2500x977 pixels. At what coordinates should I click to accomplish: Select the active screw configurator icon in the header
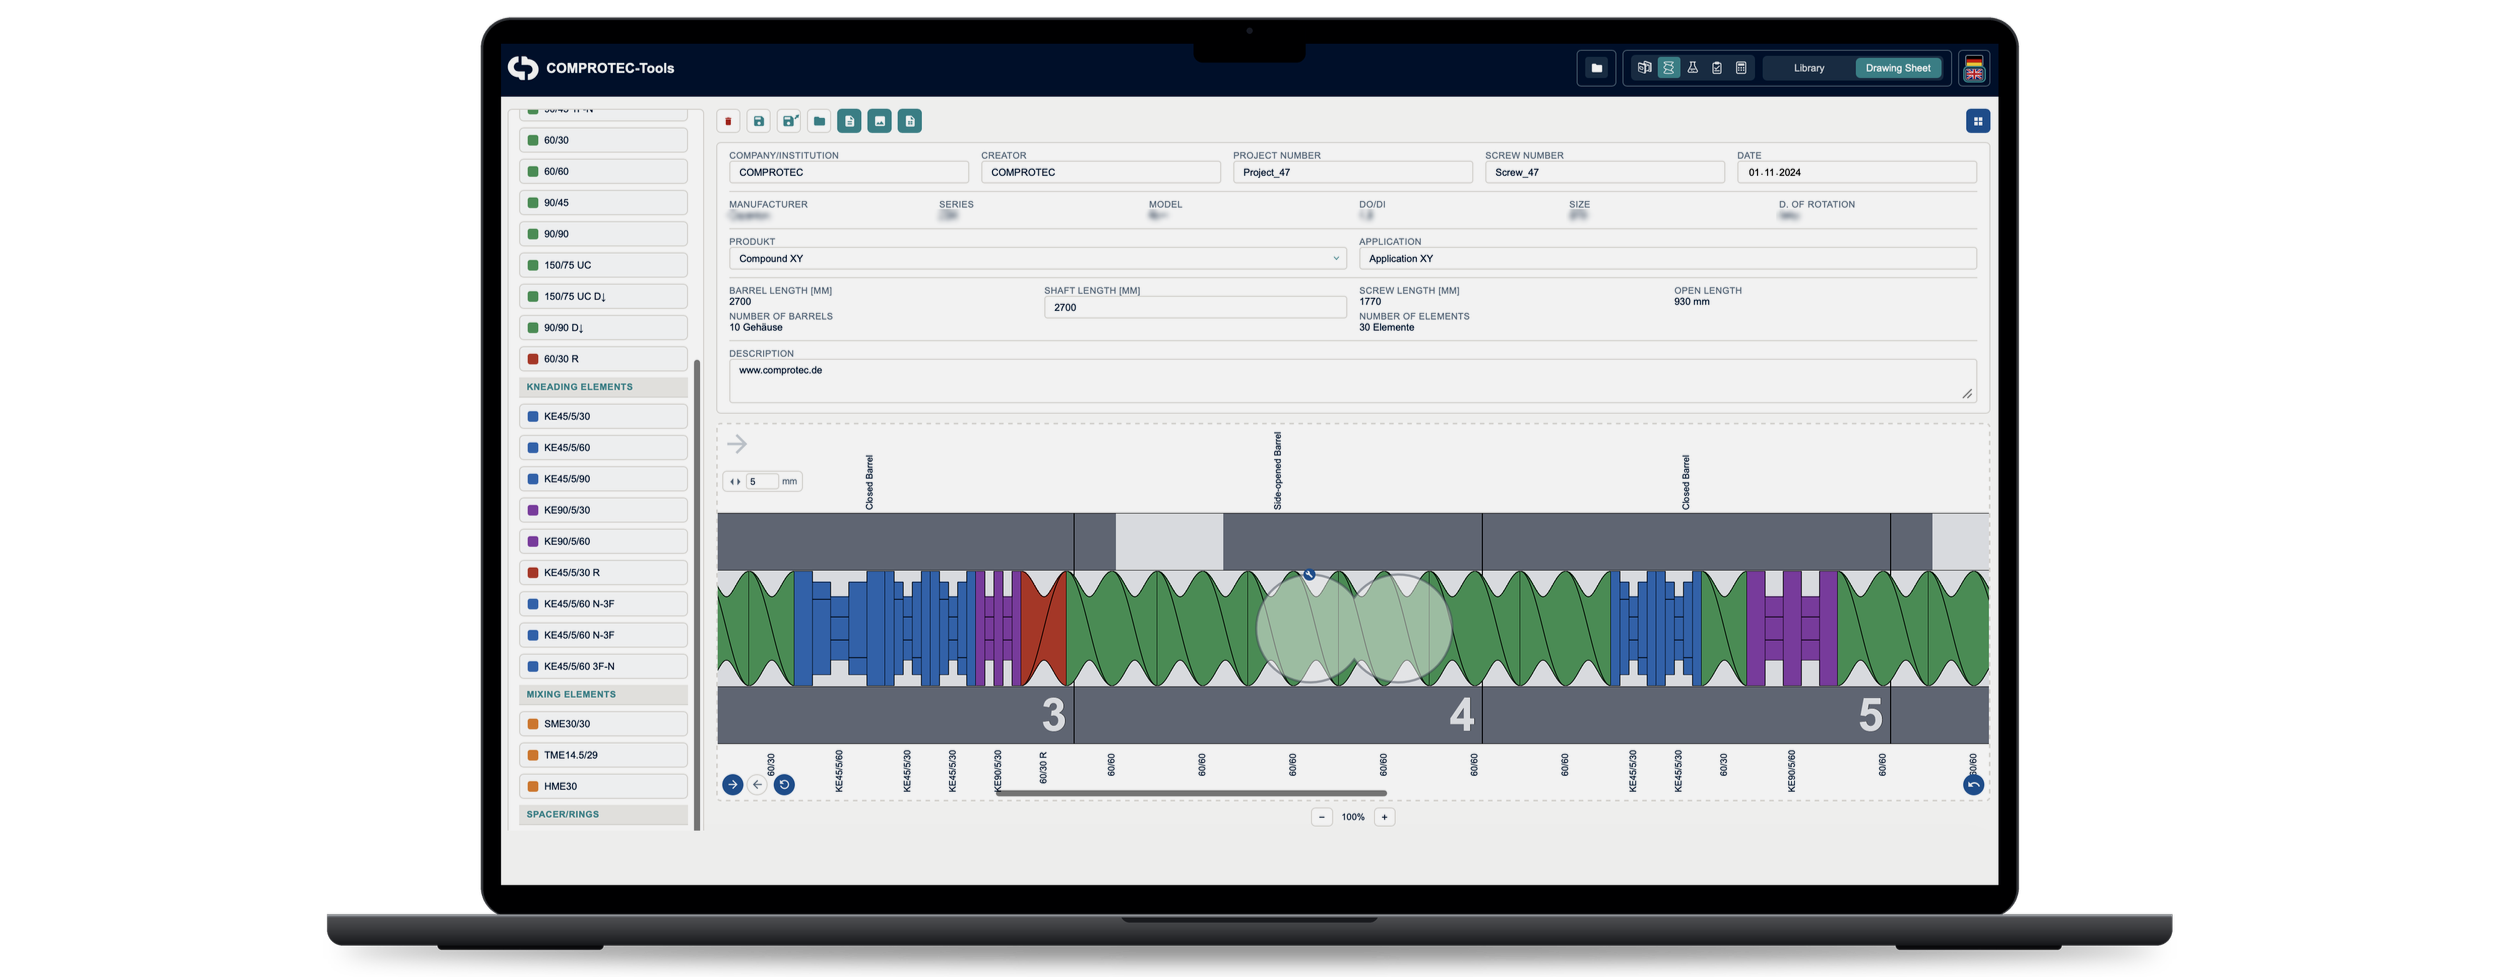point(1668,68)
